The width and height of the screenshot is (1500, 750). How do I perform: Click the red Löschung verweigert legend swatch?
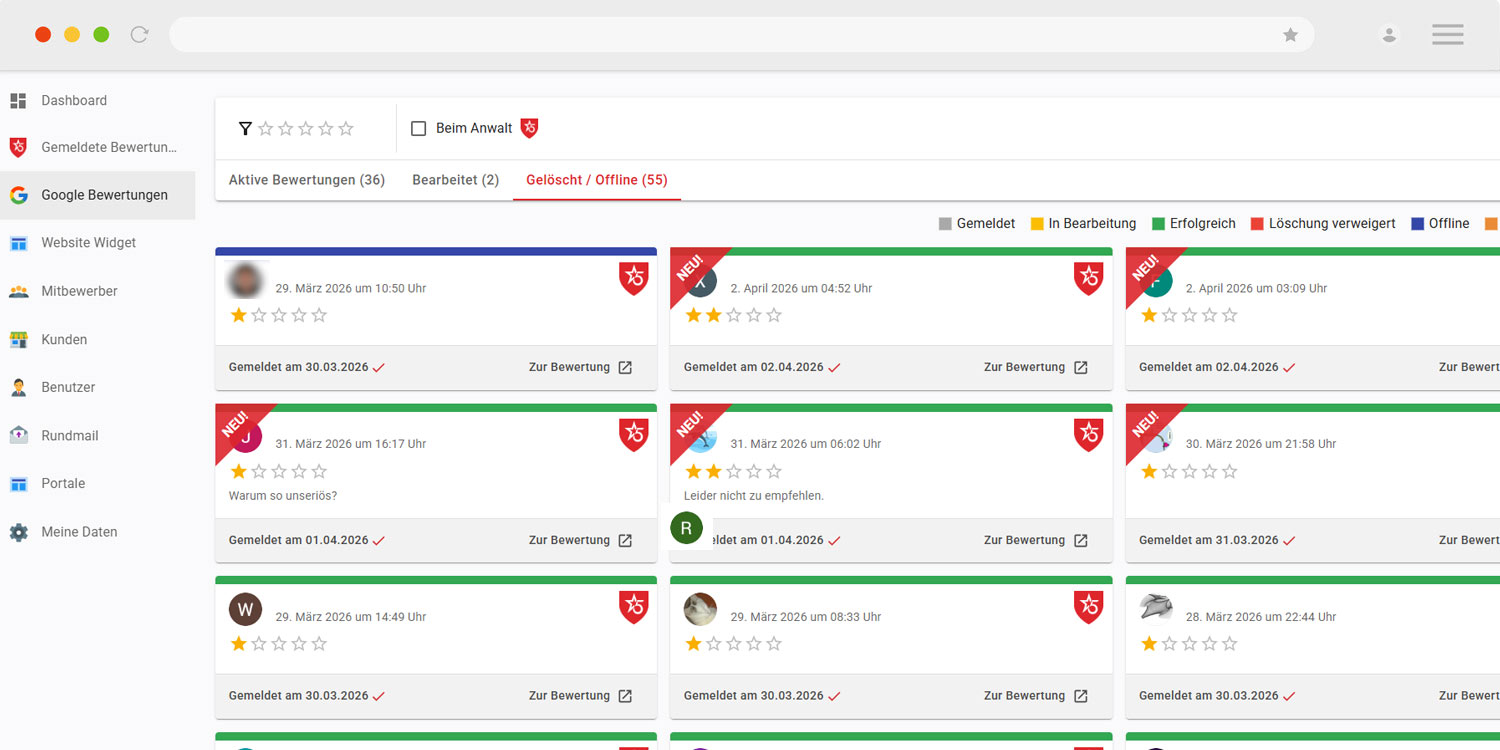click(x=1257, y=224)
